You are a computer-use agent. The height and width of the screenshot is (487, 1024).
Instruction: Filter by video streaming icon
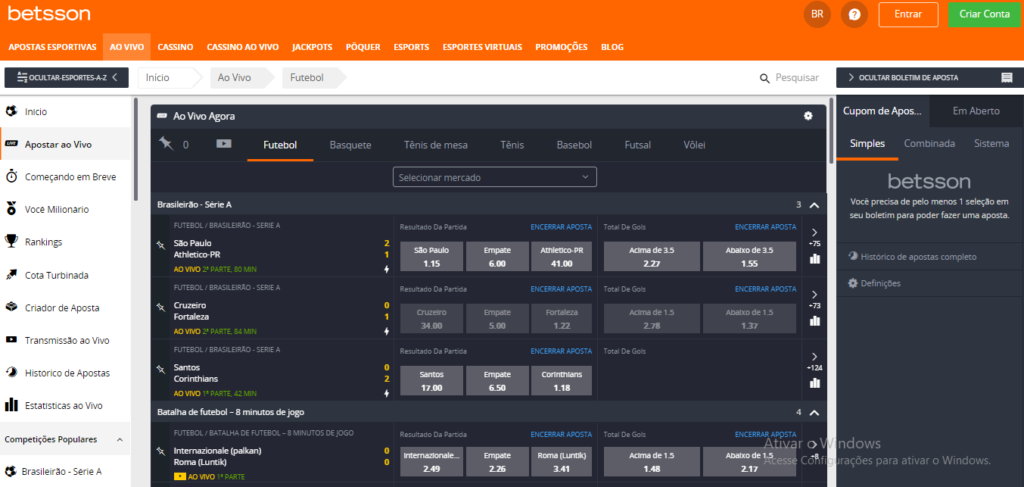coord(224,144)
